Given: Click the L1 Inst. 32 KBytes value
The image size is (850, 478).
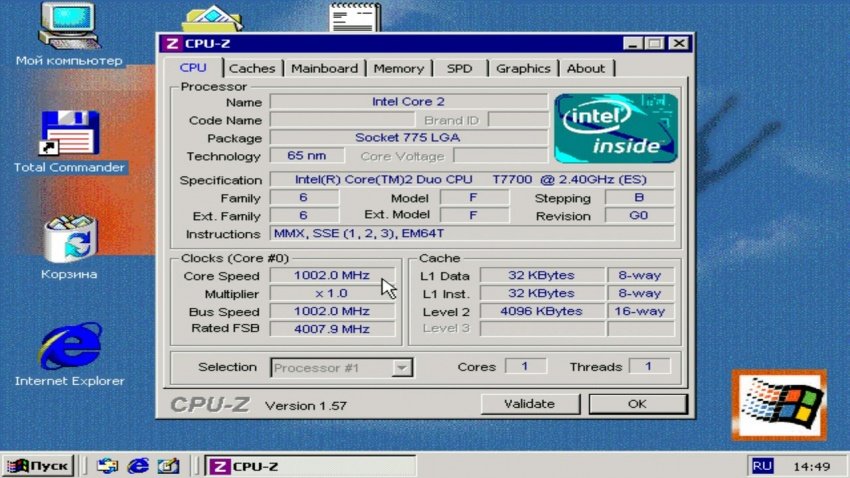Looking at the screenshot, I should click(542, 293).
